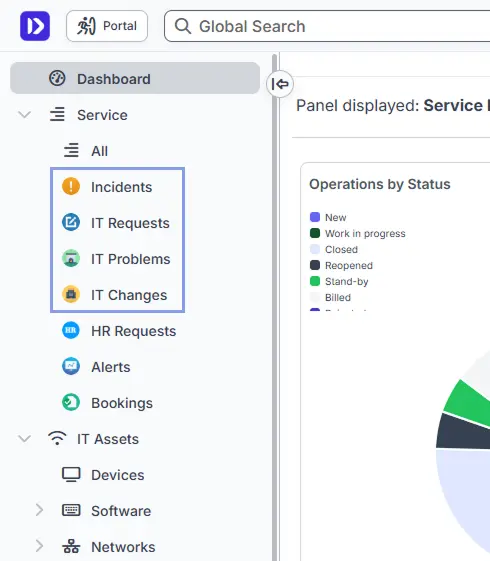
Task: Open IT Assets in the sidebar
Action: tap(108, 439)
